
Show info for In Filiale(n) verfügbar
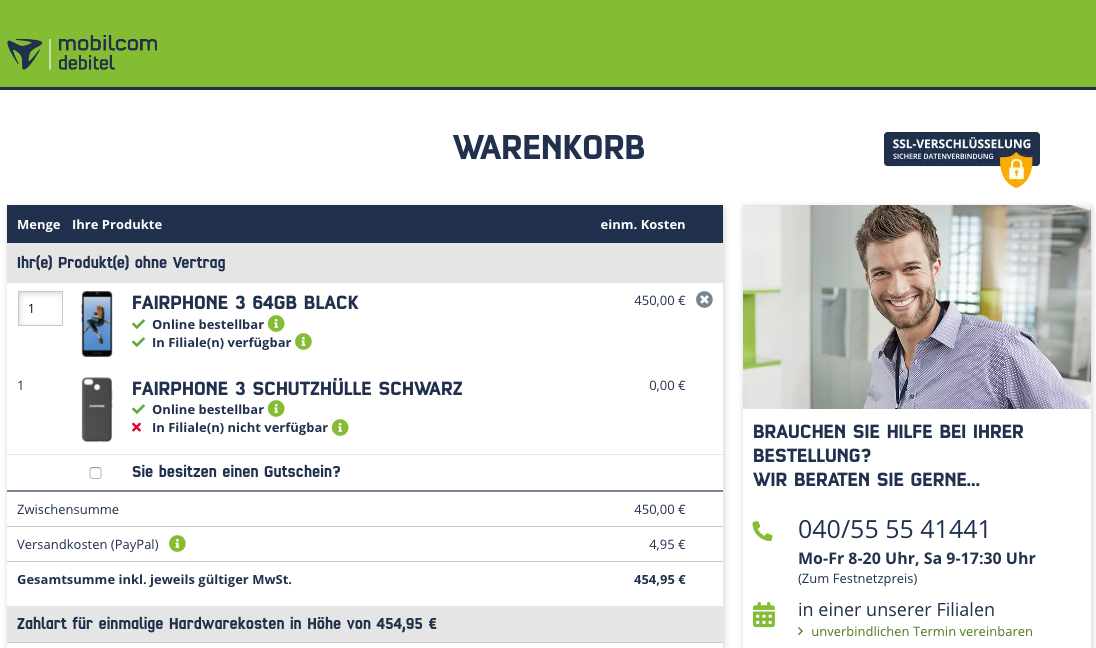tap(303, 342)
